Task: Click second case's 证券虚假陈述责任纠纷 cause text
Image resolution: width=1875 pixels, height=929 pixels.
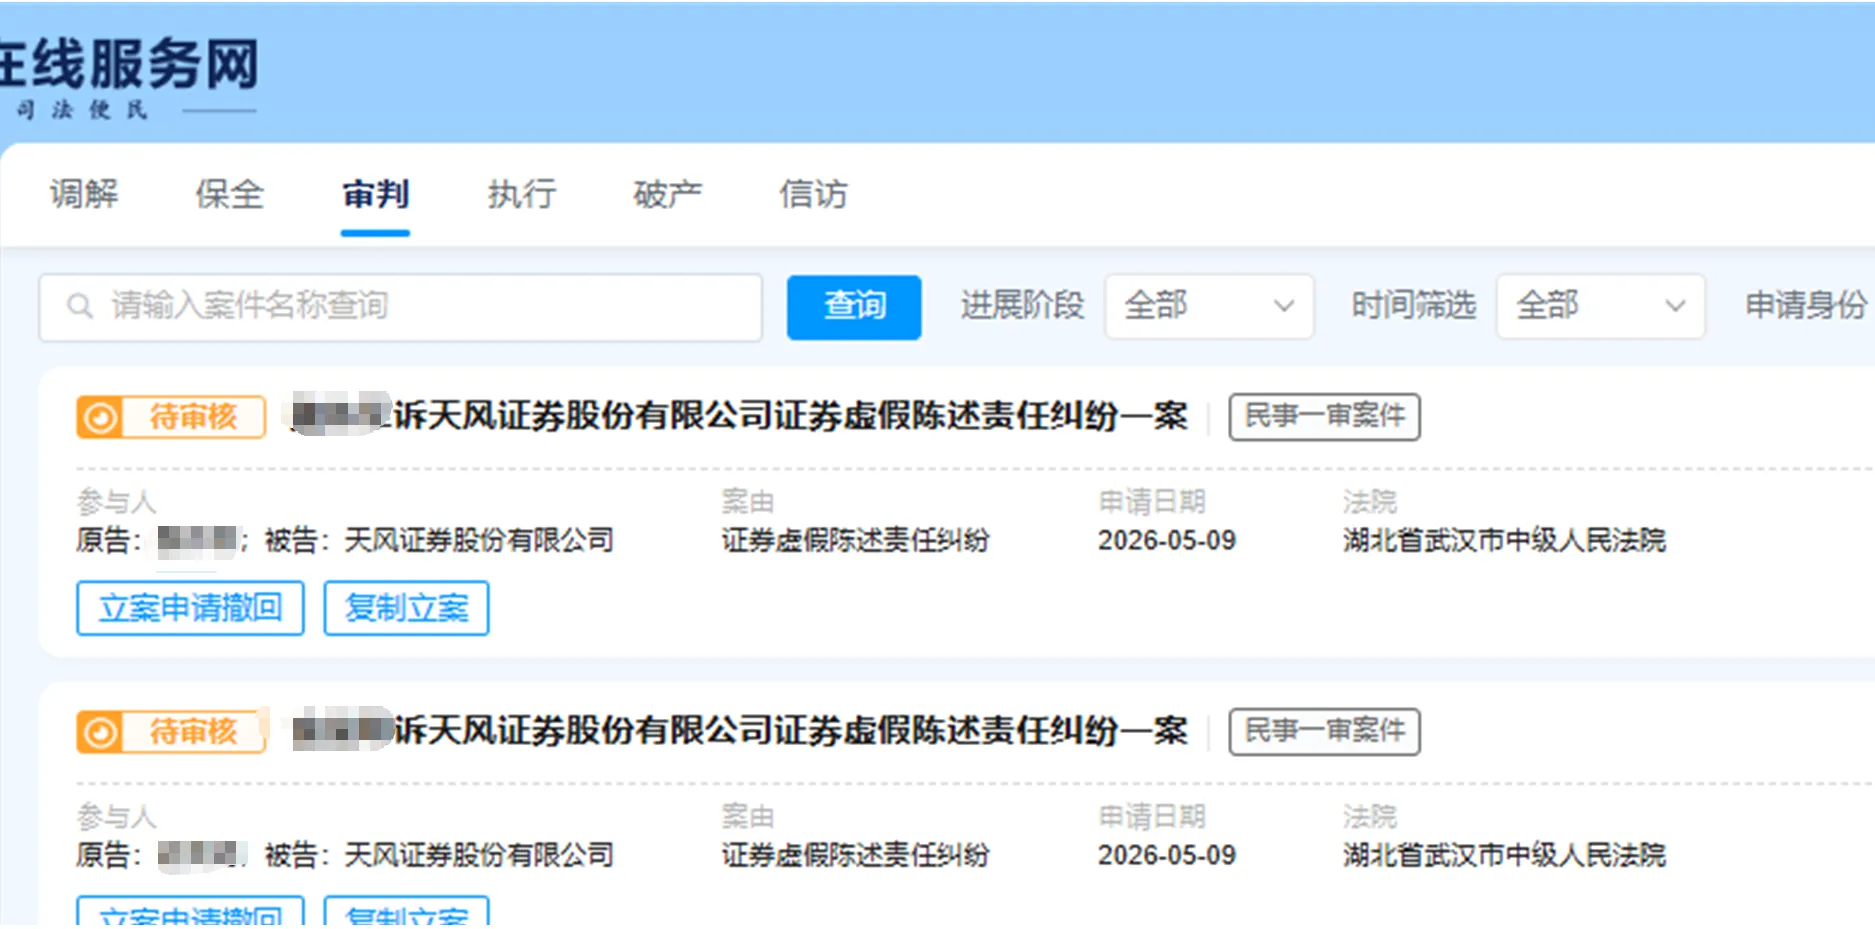Action: (x=855, y=855)
